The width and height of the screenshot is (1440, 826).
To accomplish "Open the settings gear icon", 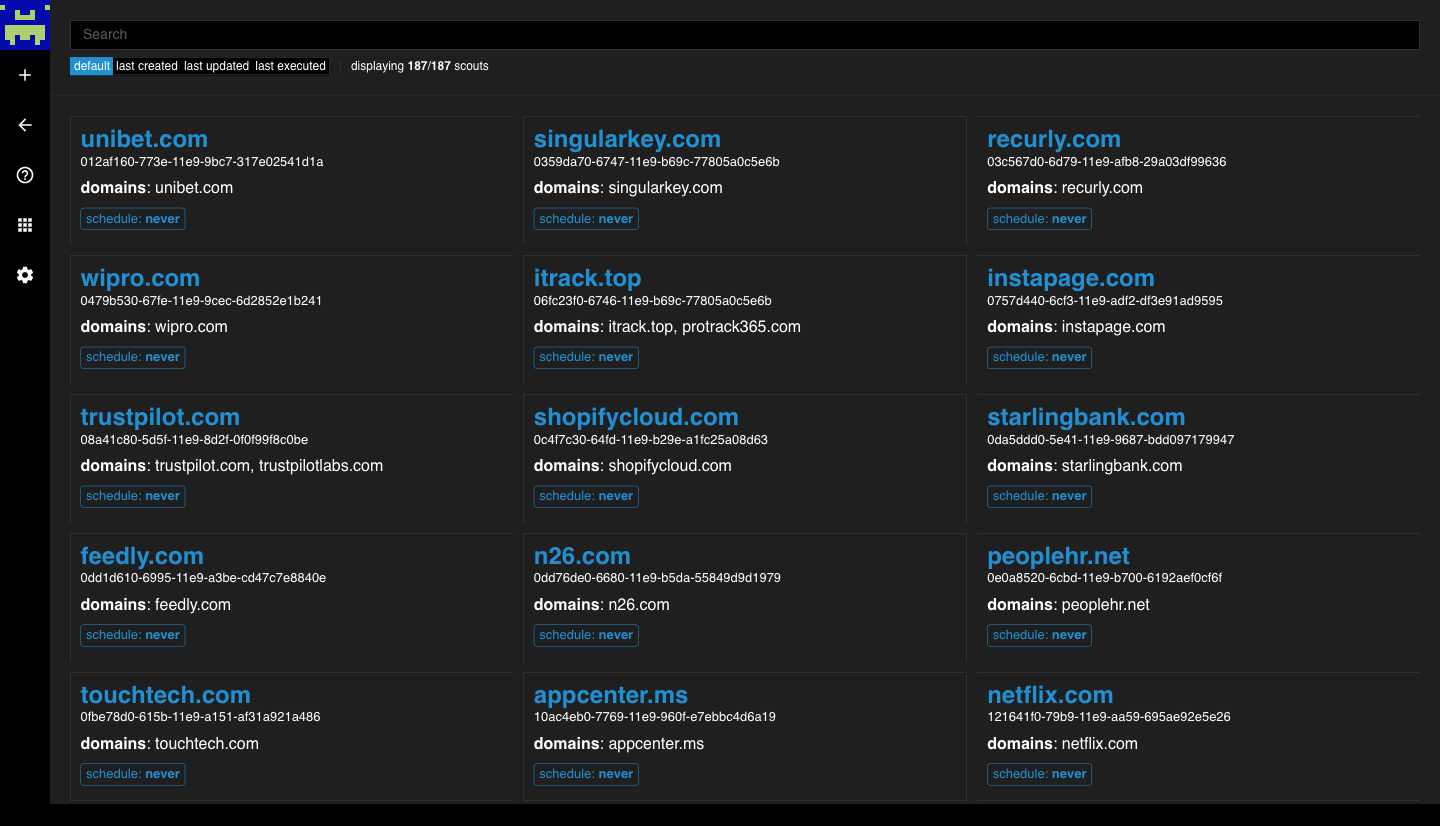I will (25, 275).
